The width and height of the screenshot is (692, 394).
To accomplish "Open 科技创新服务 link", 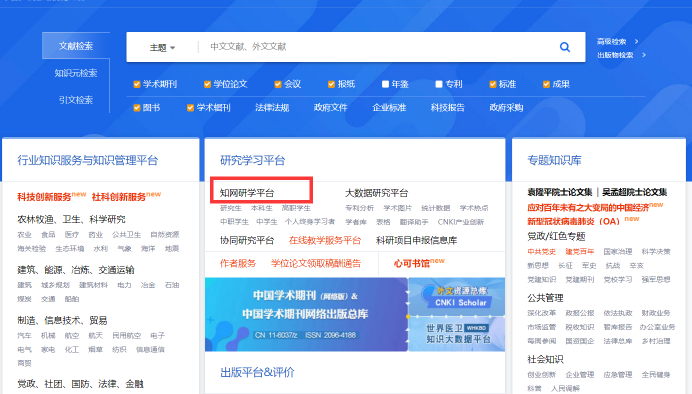I will [x=44, y=197].
